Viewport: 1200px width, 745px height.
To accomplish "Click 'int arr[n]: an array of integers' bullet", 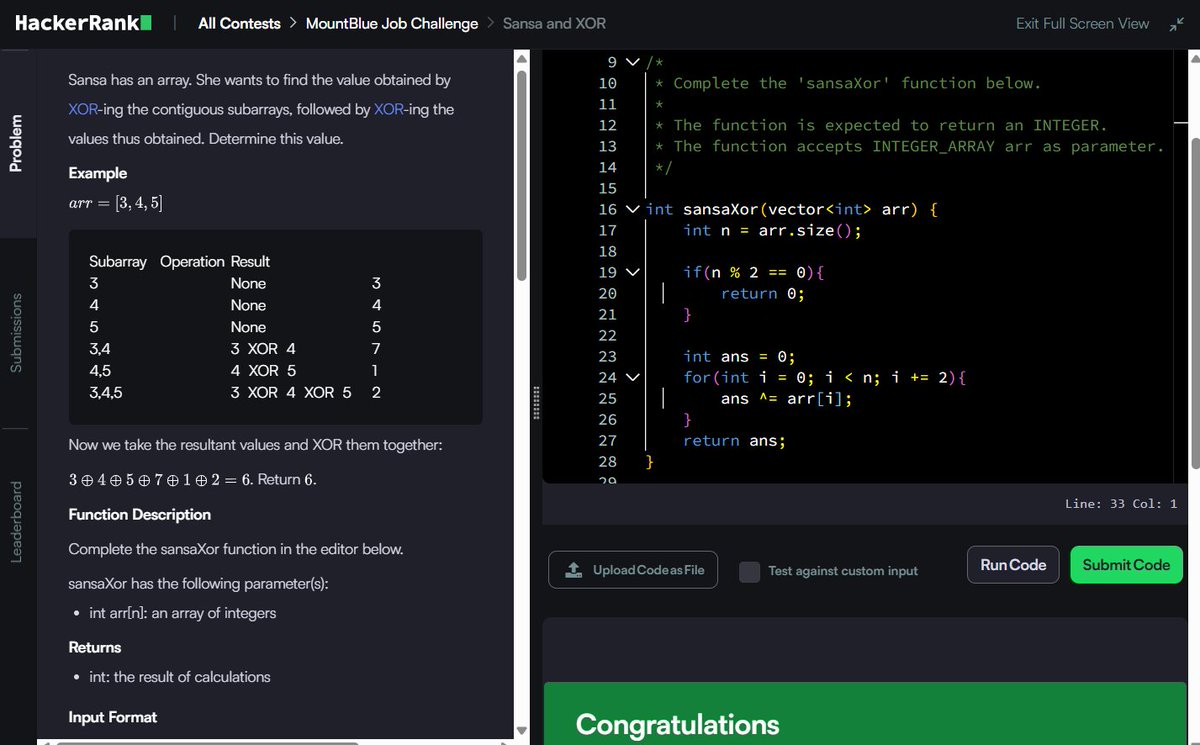I will [182, 612].
